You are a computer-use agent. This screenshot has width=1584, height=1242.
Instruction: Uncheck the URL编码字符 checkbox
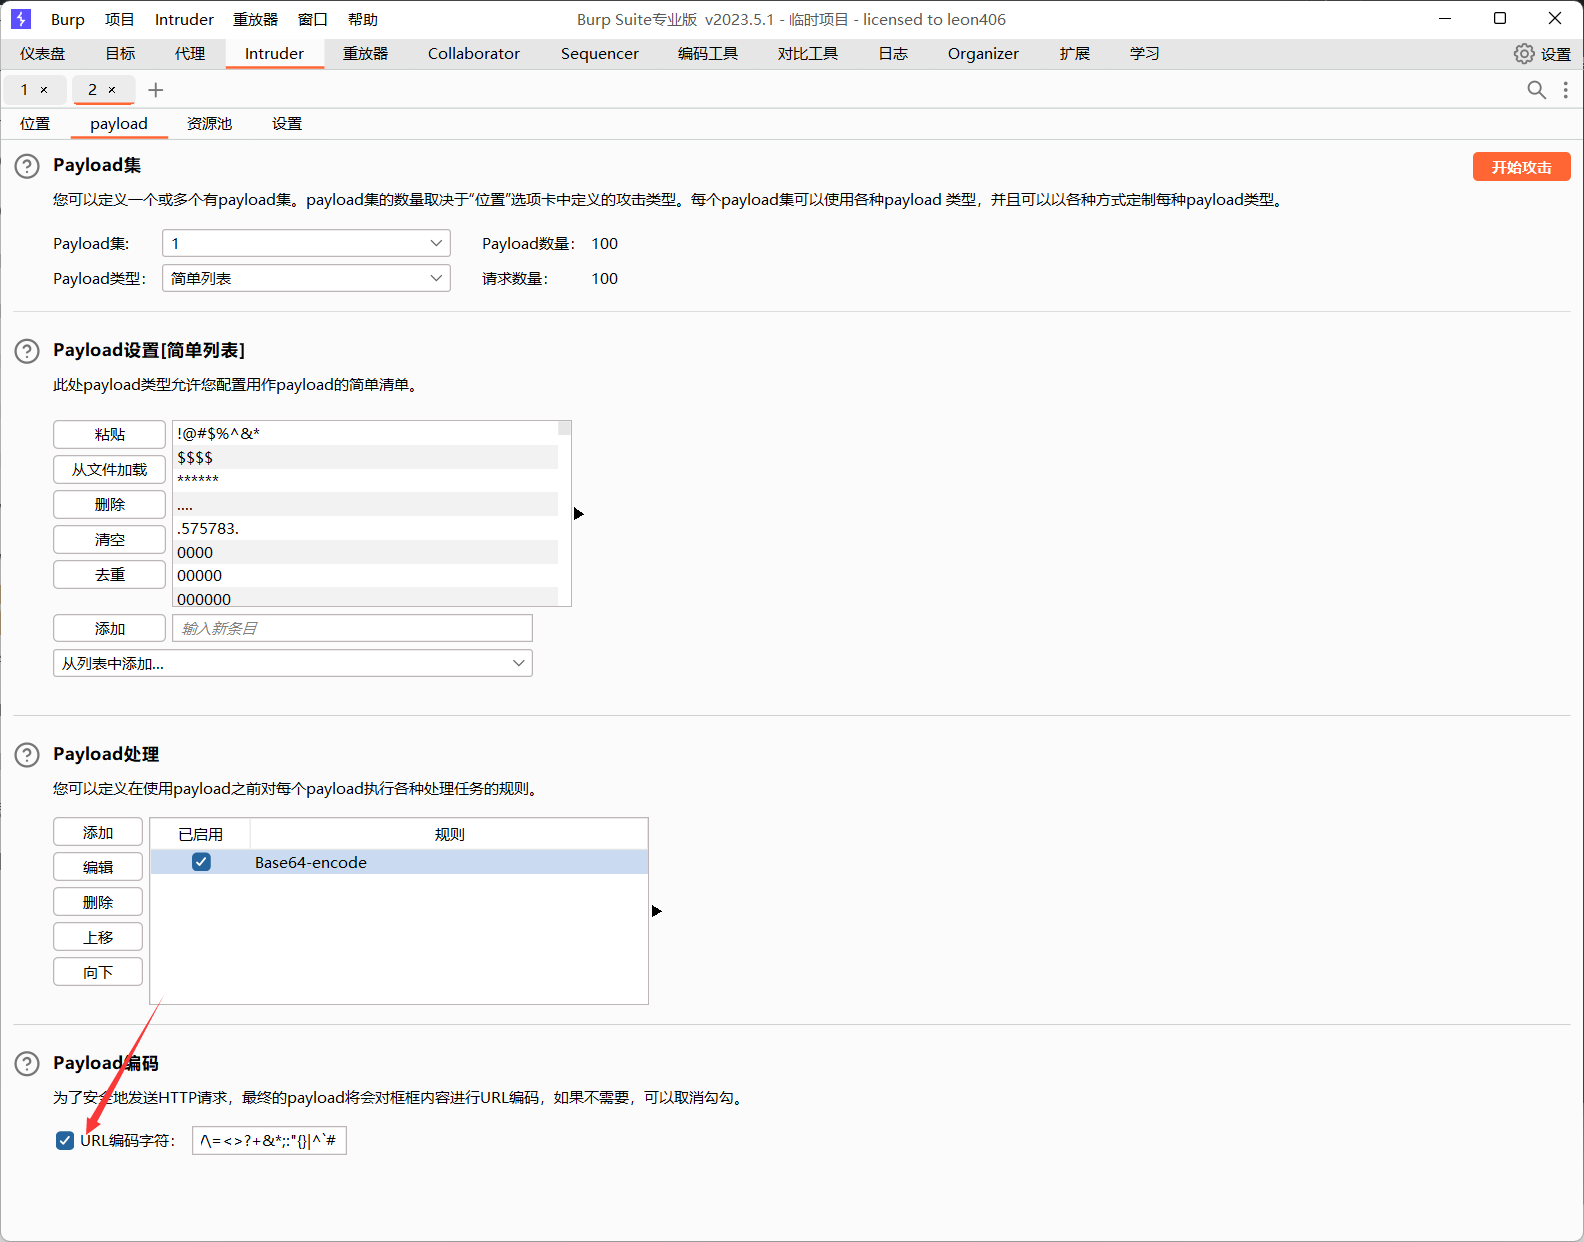tap(65, 1141)
